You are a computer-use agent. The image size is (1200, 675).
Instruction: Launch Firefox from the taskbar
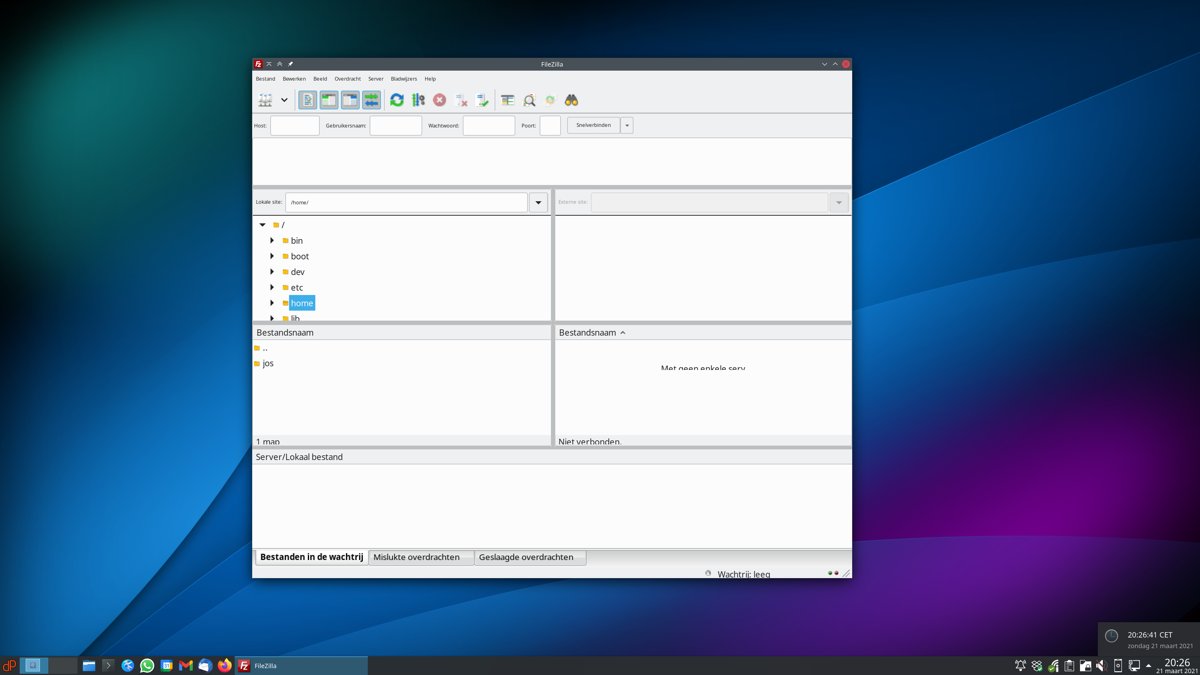[x=224, y=665]
